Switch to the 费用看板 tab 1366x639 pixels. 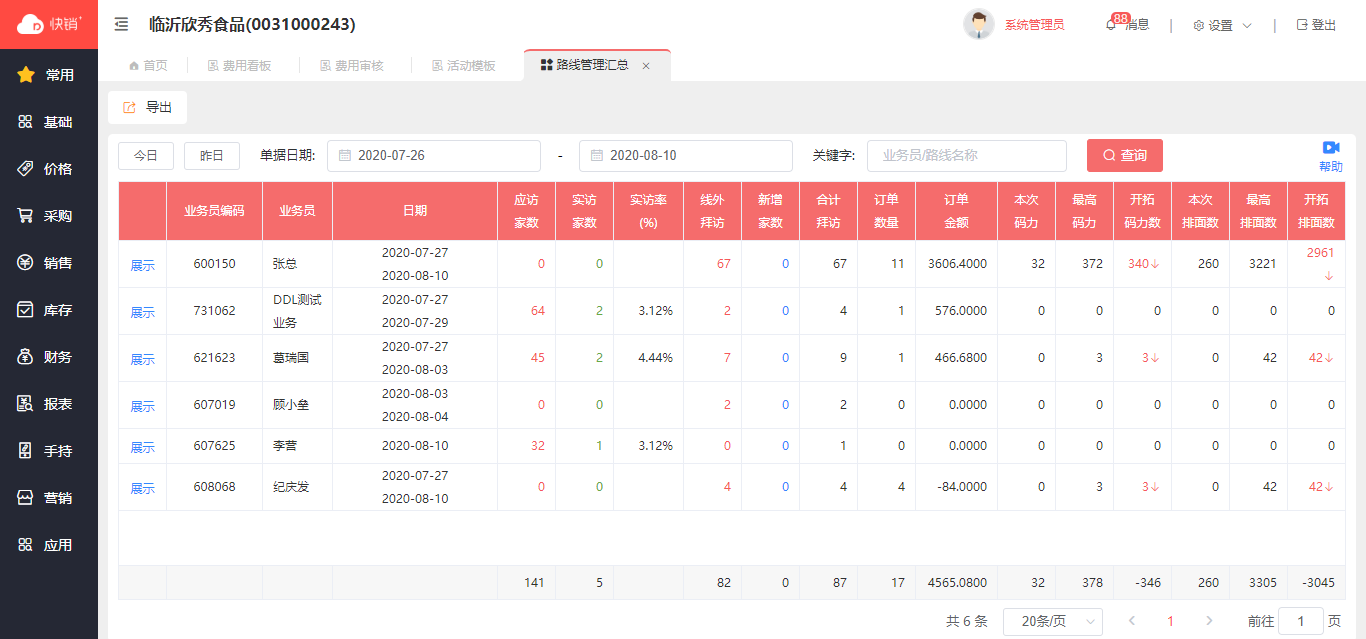click(239, 66)
